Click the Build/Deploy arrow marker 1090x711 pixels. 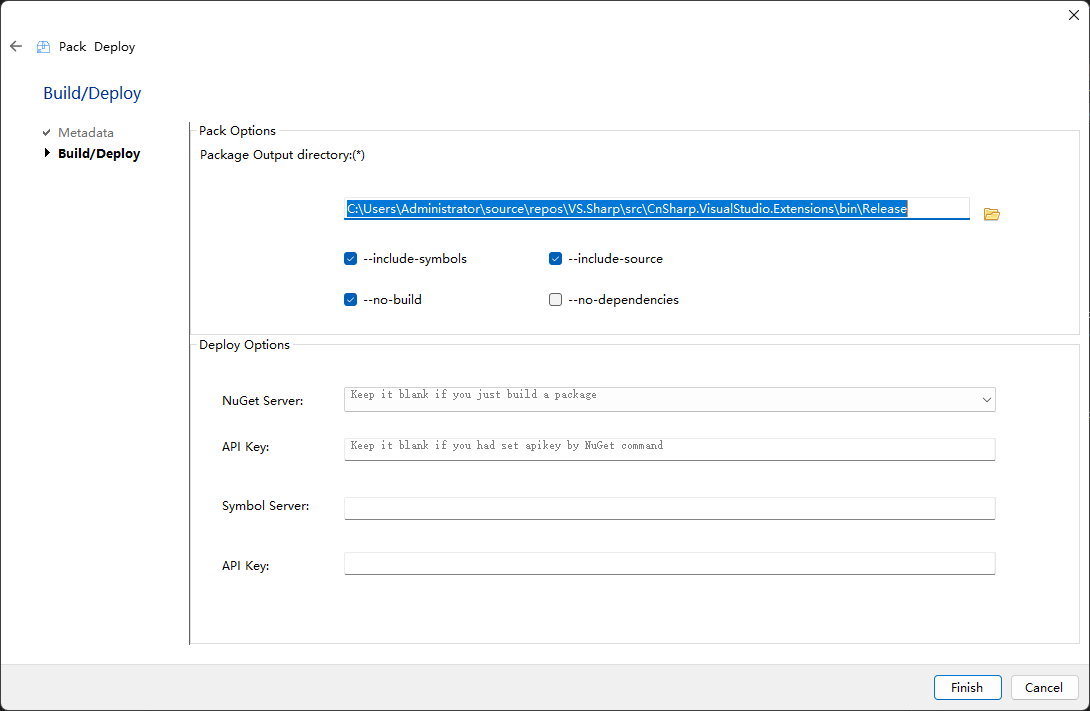pyautogui.click(x=47, y=153)
